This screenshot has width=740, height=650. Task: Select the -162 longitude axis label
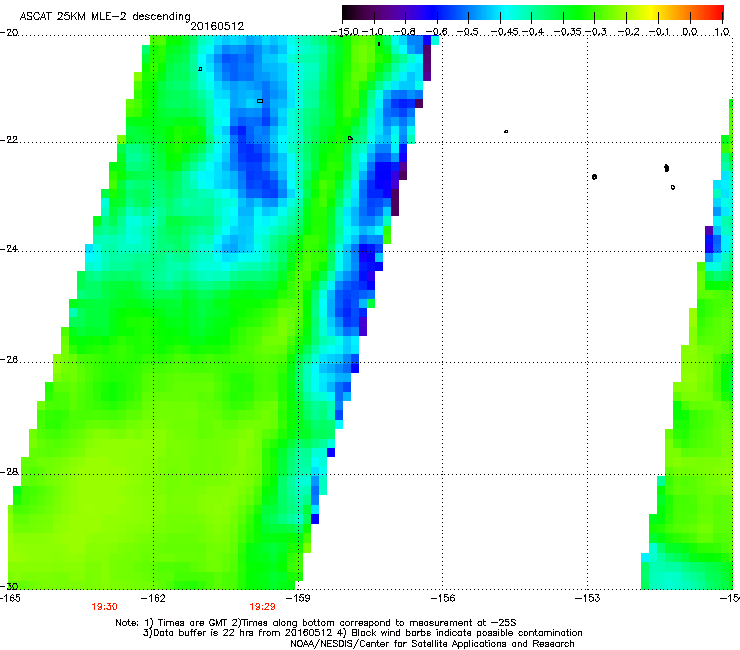point(153,598)
